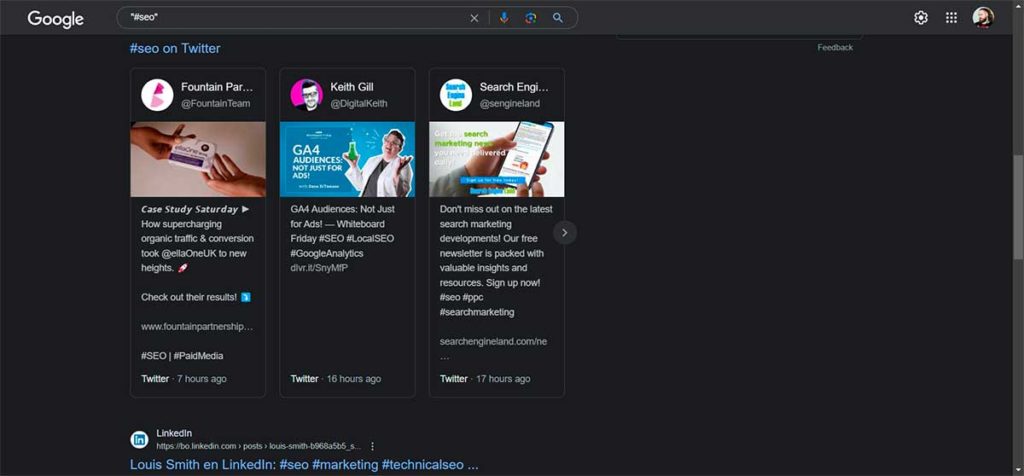Open Google Lens image search icon

tap(530, 18)
